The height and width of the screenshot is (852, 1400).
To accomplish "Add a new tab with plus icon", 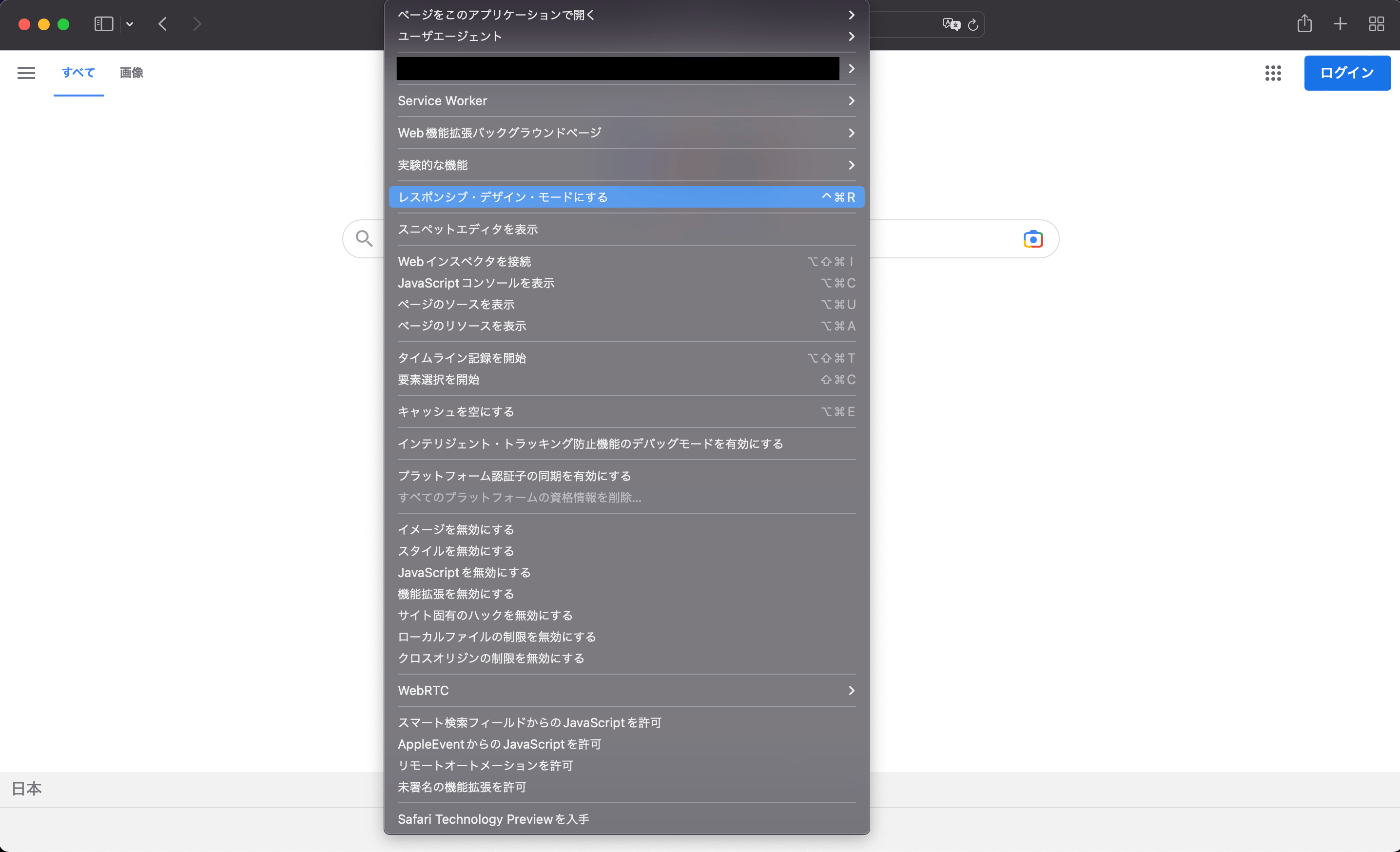I will click(1341, 24).
